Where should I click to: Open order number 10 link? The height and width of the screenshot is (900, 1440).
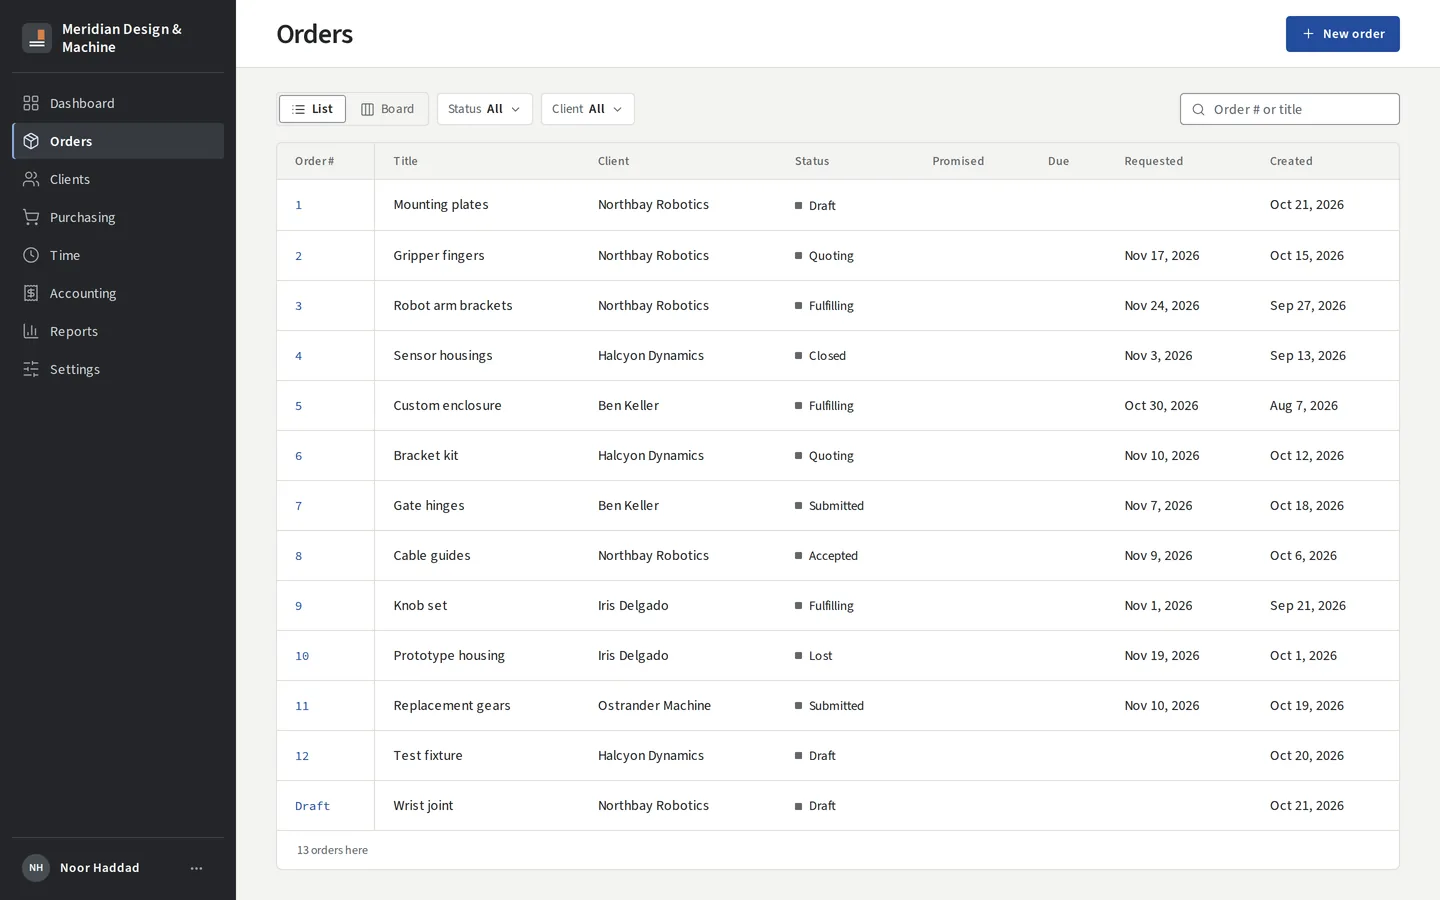(302, 656)
